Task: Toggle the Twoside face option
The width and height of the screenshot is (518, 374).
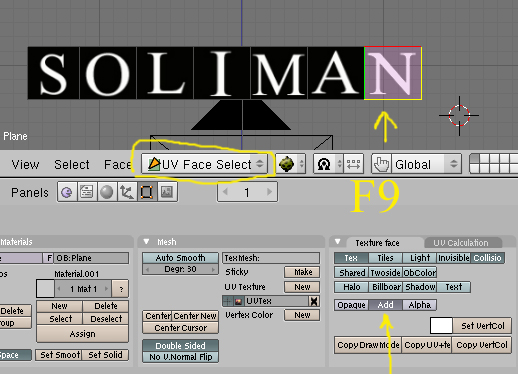Action: (385, 273)
